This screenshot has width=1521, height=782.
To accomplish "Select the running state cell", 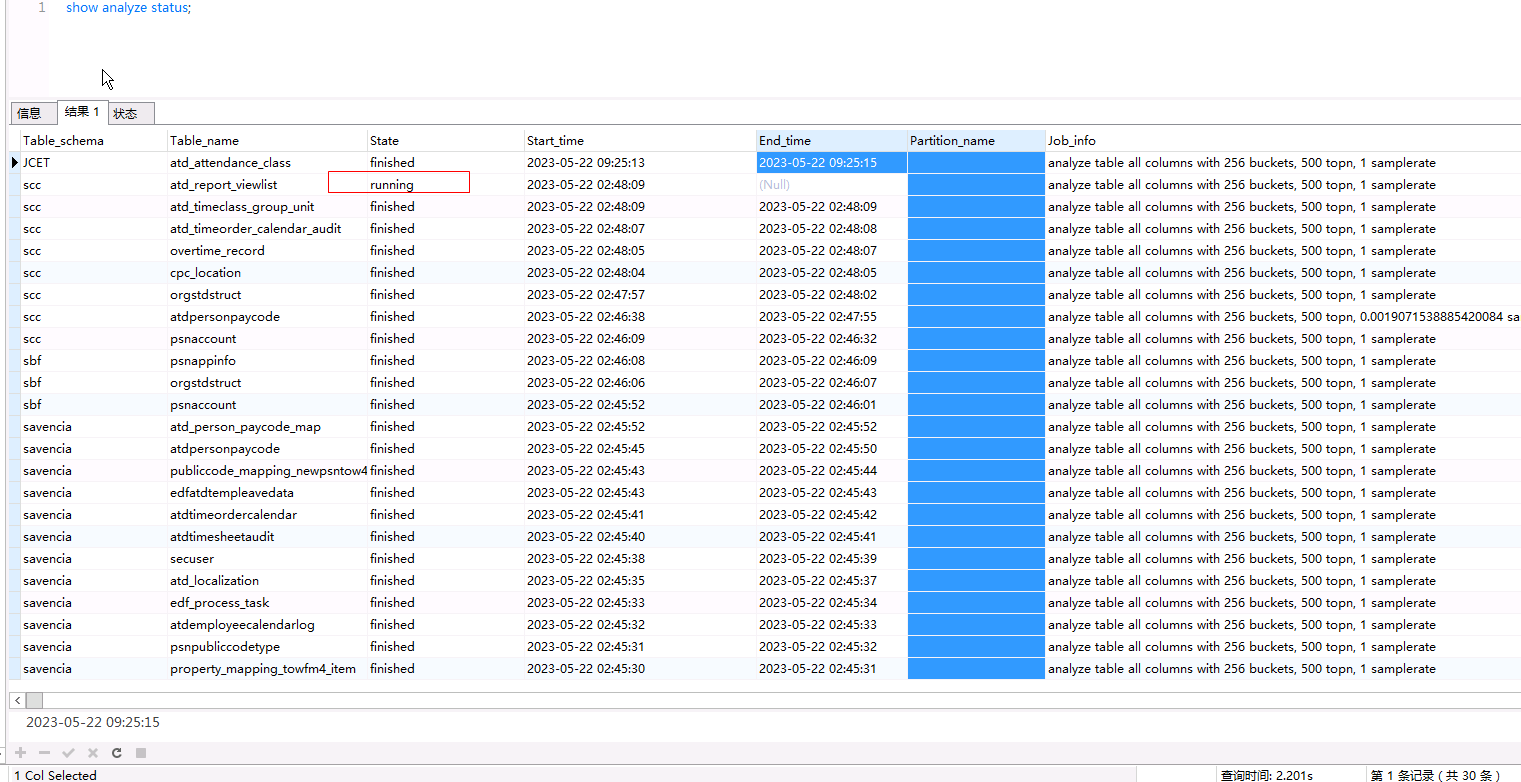I will point(392,185).
